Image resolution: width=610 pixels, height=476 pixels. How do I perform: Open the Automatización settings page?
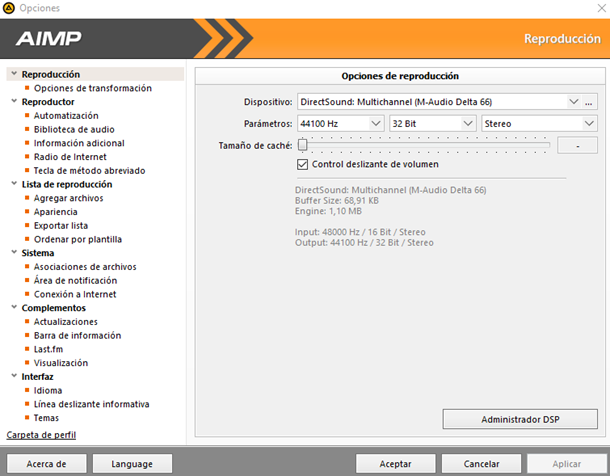click(66, 116)
